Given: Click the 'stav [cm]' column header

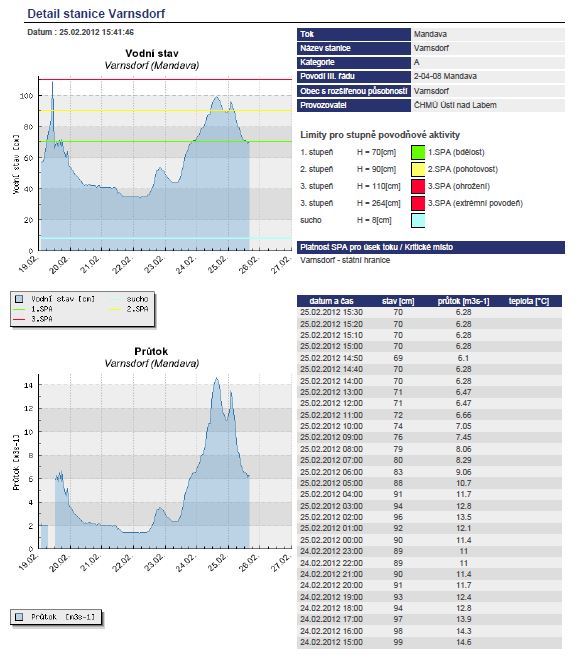Looking at the screenshot, I should (398, 301).
